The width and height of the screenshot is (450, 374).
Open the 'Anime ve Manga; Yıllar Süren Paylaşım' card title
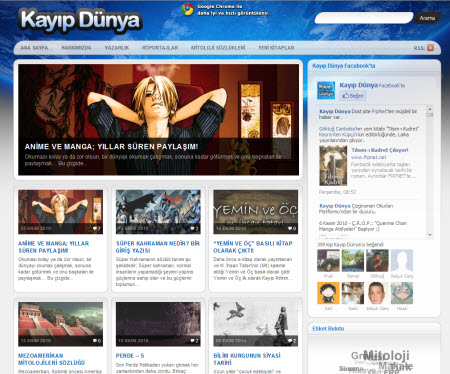(54, 247)
